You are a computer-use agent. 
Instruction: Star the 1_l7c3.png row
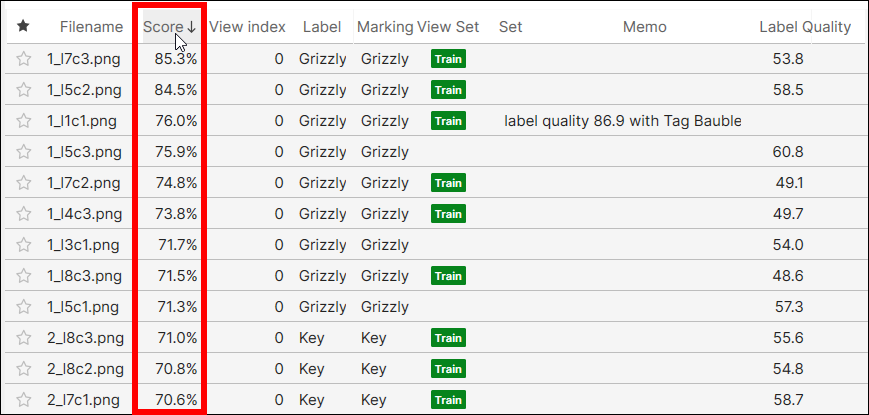click(x=24, y=59)
